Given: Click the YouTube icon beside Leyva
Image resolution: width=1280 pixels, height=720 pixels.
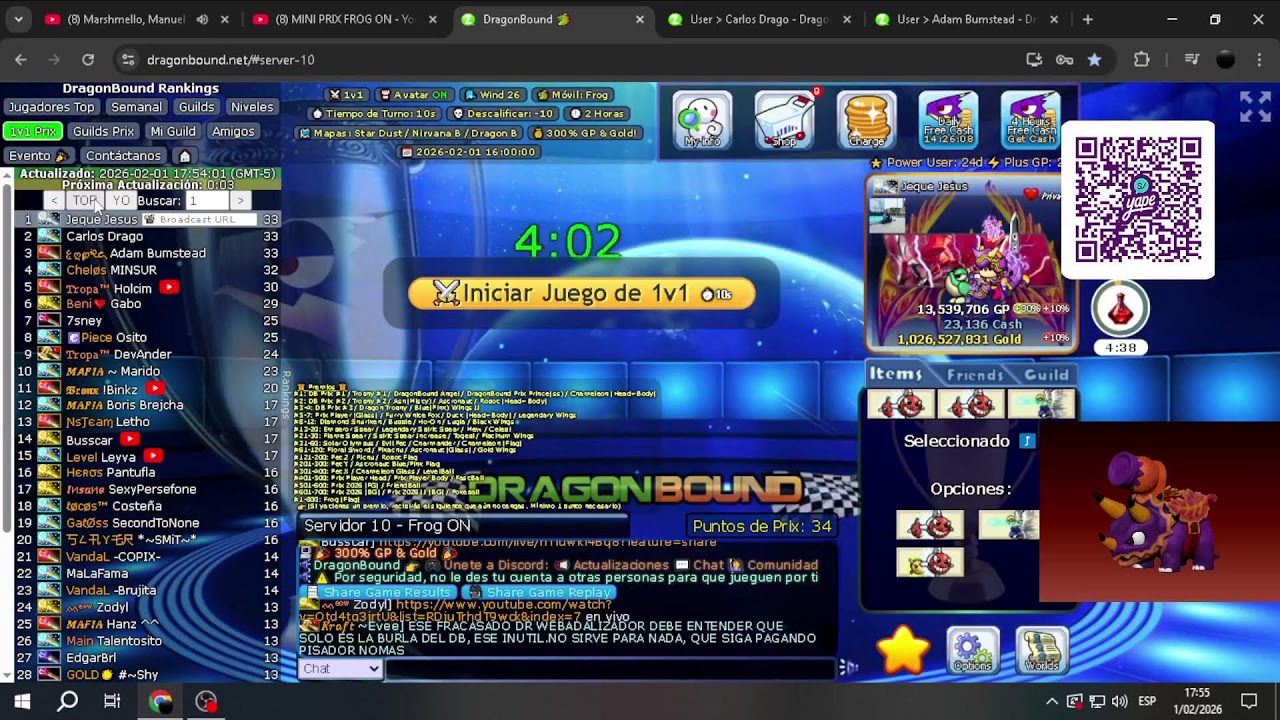Looking at the screenshot, I should (x=152, y=456).
